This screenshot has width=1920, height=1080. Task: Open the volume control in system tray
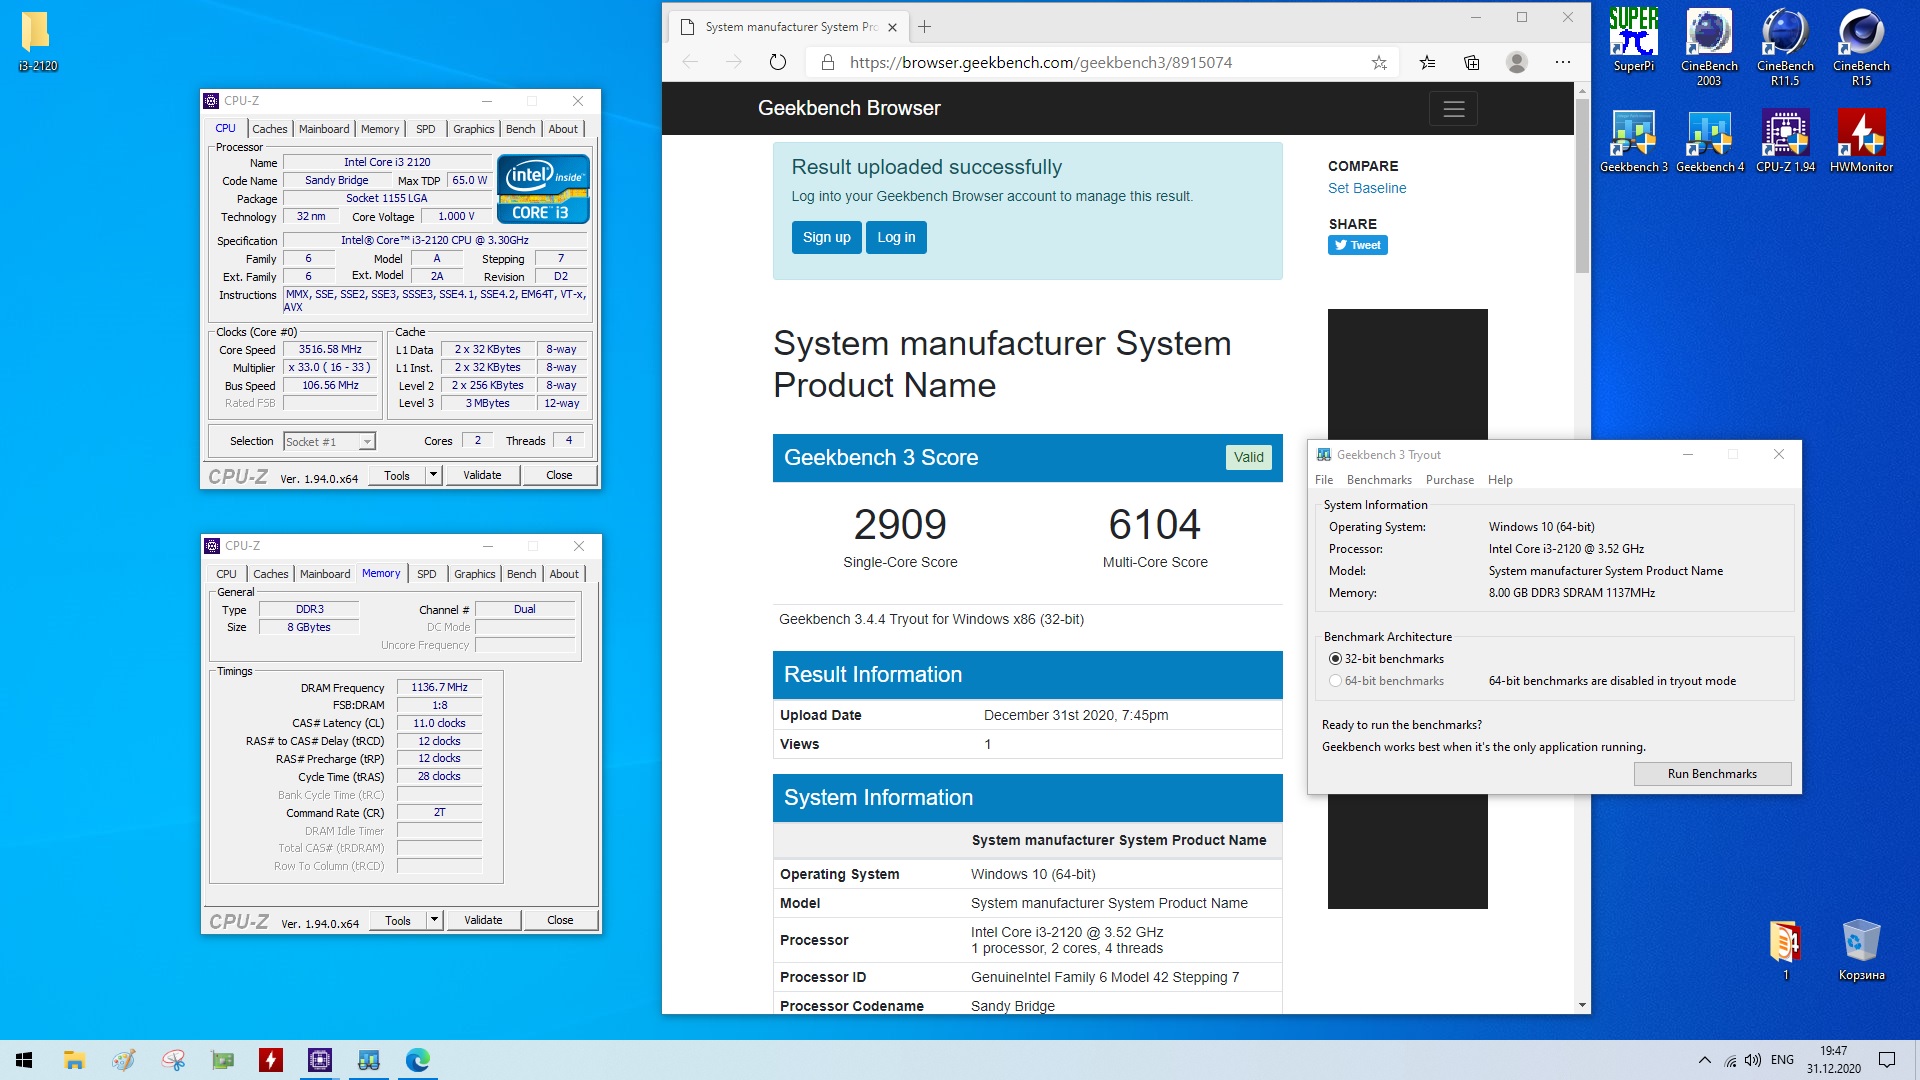(1753, 1060)
